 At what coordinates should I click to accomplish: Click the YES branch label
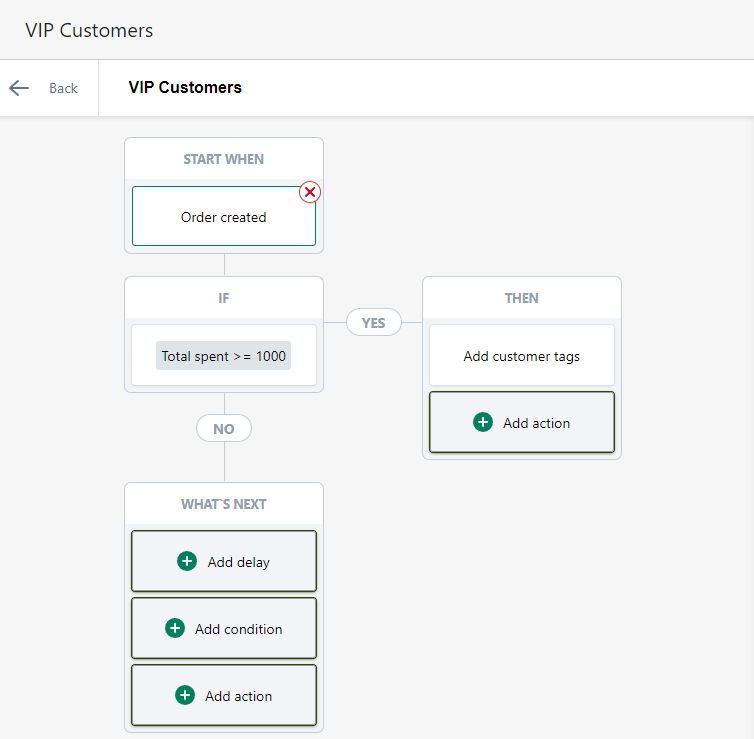pyautogui.click(x=374, y=323)
